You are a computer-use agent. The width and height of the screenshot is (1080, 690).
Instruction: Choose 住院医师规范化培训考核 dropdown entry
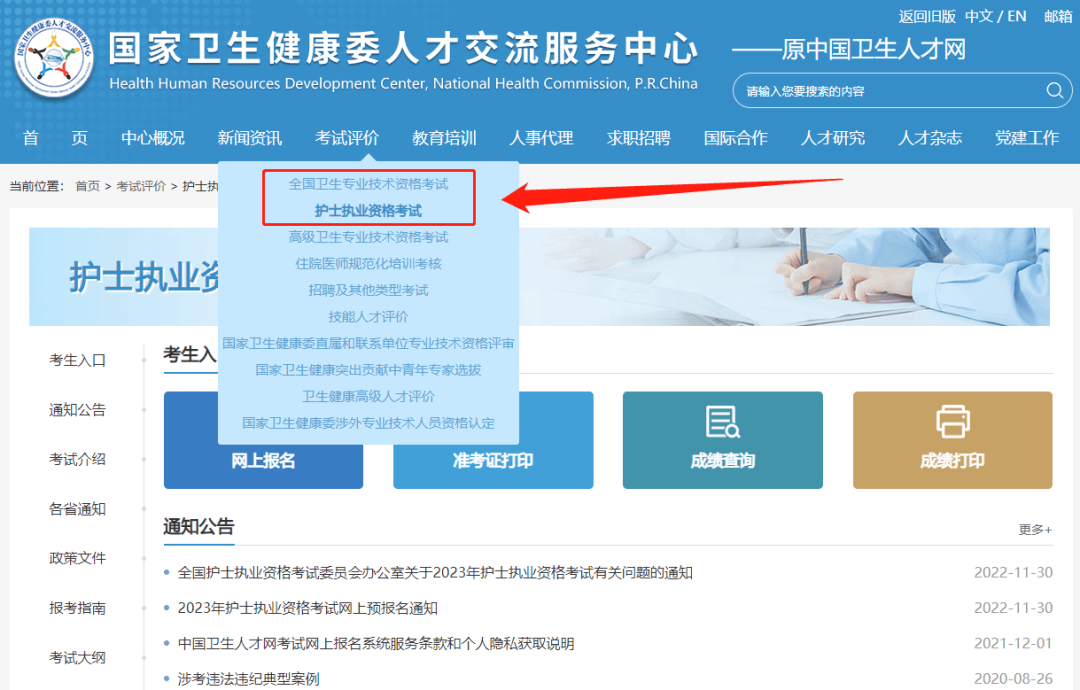(x=368, y=264)
